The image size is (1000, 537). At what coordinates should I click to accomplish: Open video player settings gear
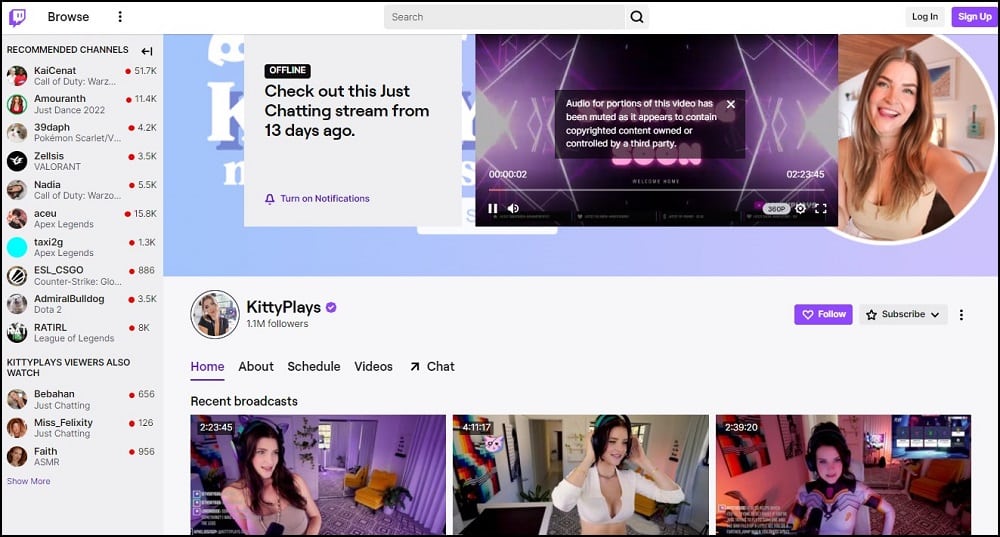(x=800, y=209)
